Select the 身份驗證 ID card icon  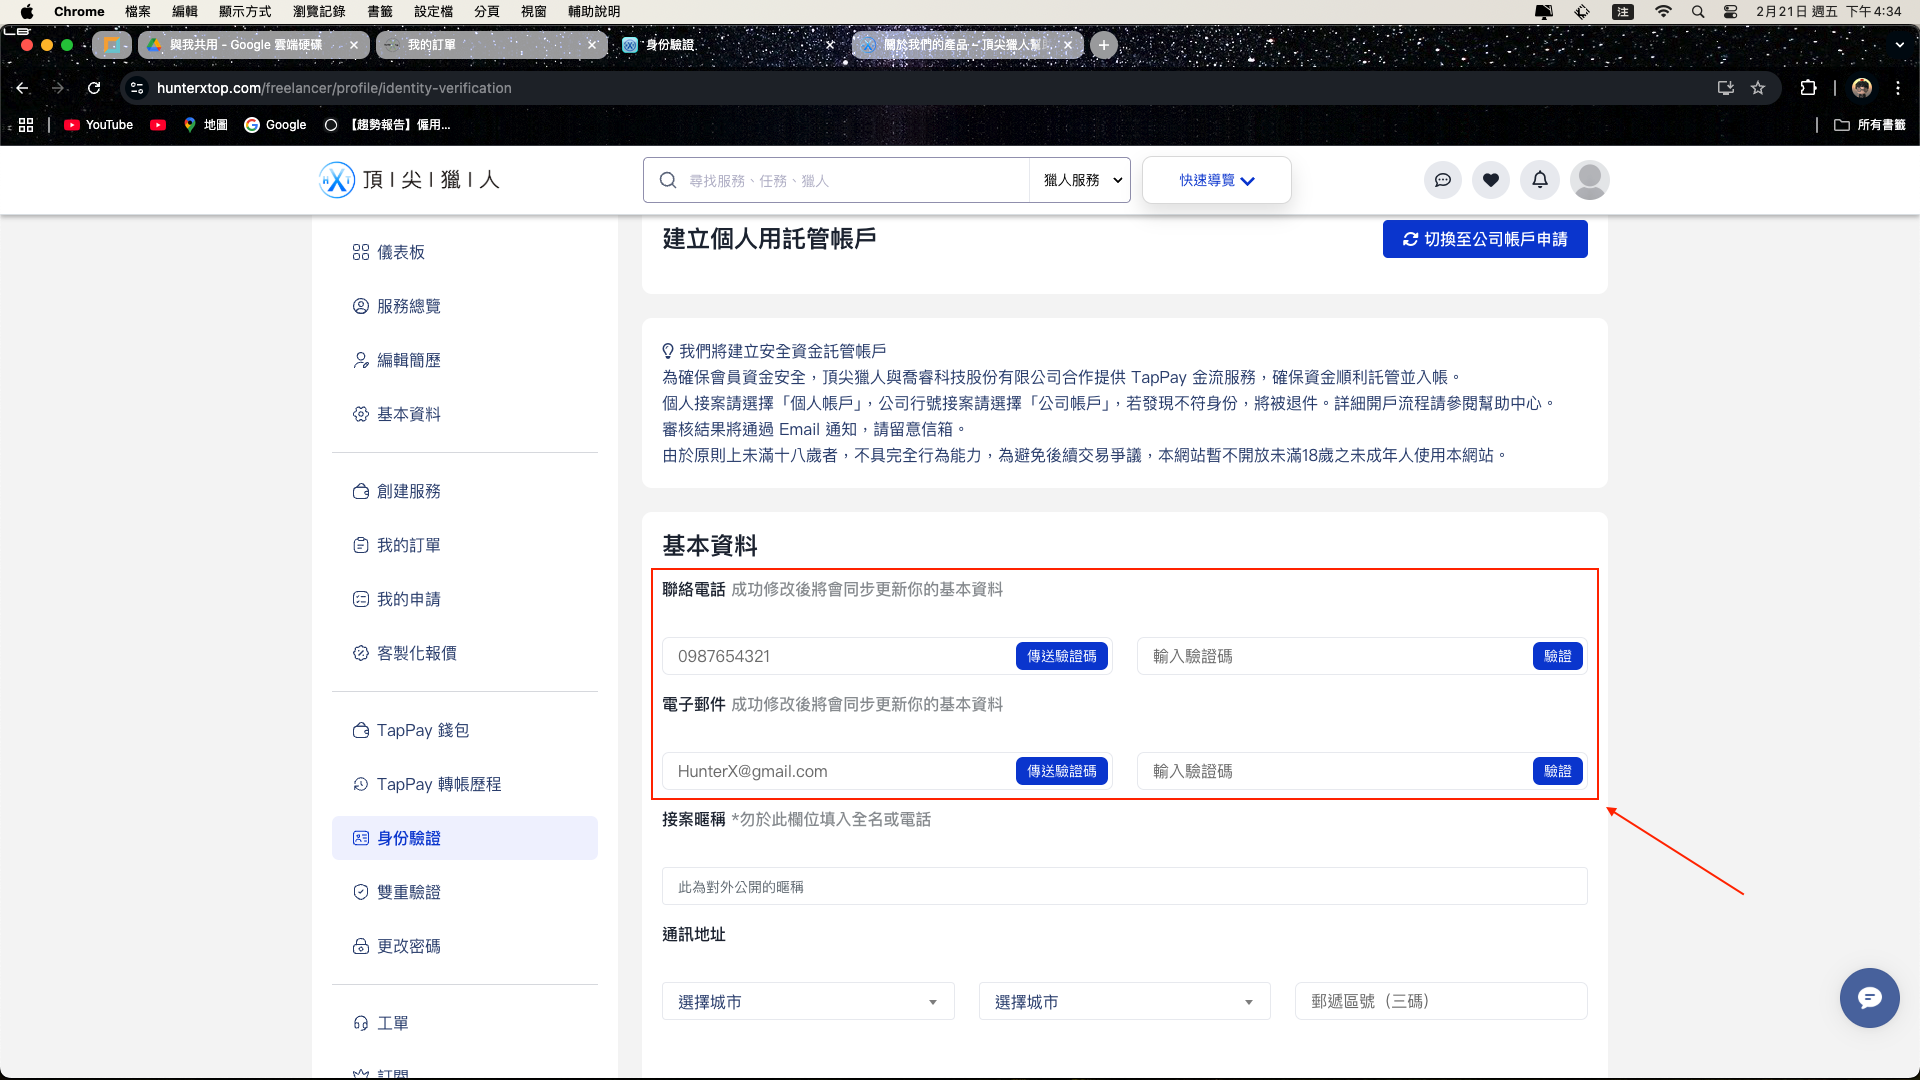click(x=361, y=838)
